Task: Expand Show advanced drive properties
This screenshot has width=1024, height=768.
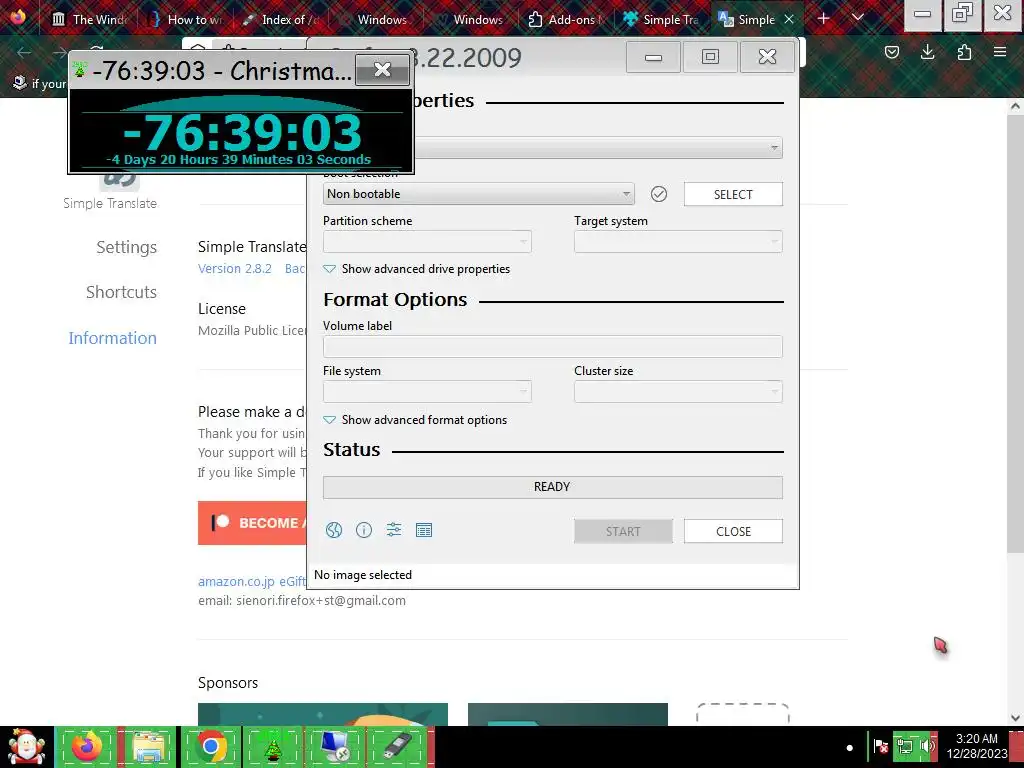Action: [417, 269]
